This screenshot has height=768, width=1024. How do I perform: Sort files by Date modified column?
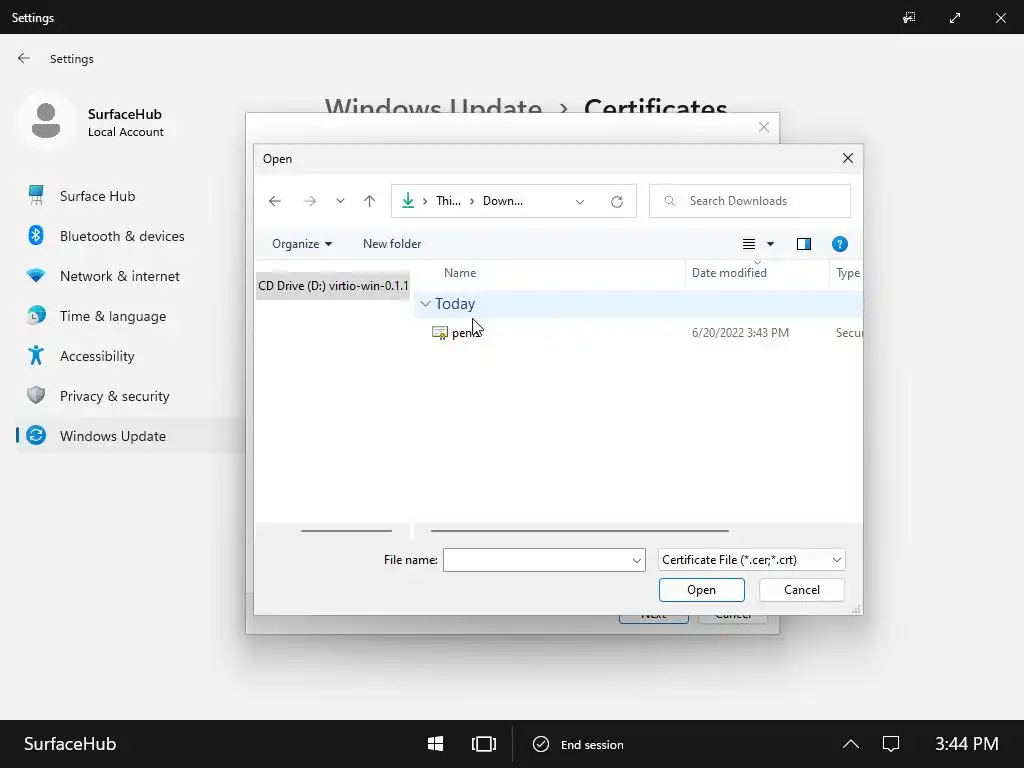point(729,273)
